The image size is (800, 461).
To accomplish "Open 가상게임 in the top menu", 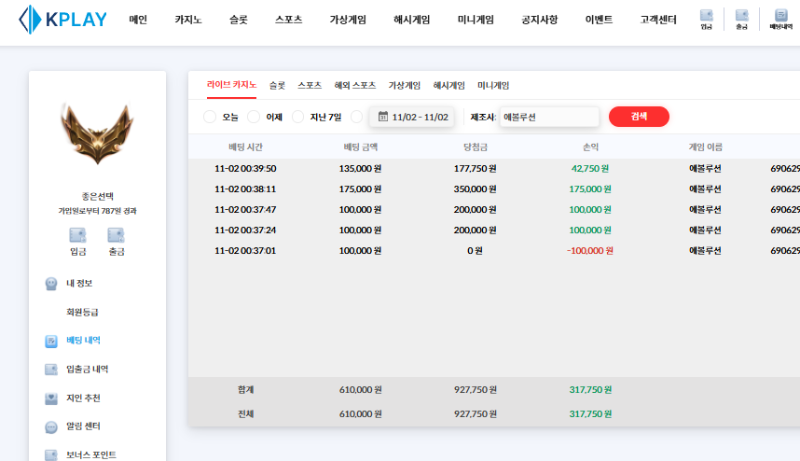I will click(348, 19).
